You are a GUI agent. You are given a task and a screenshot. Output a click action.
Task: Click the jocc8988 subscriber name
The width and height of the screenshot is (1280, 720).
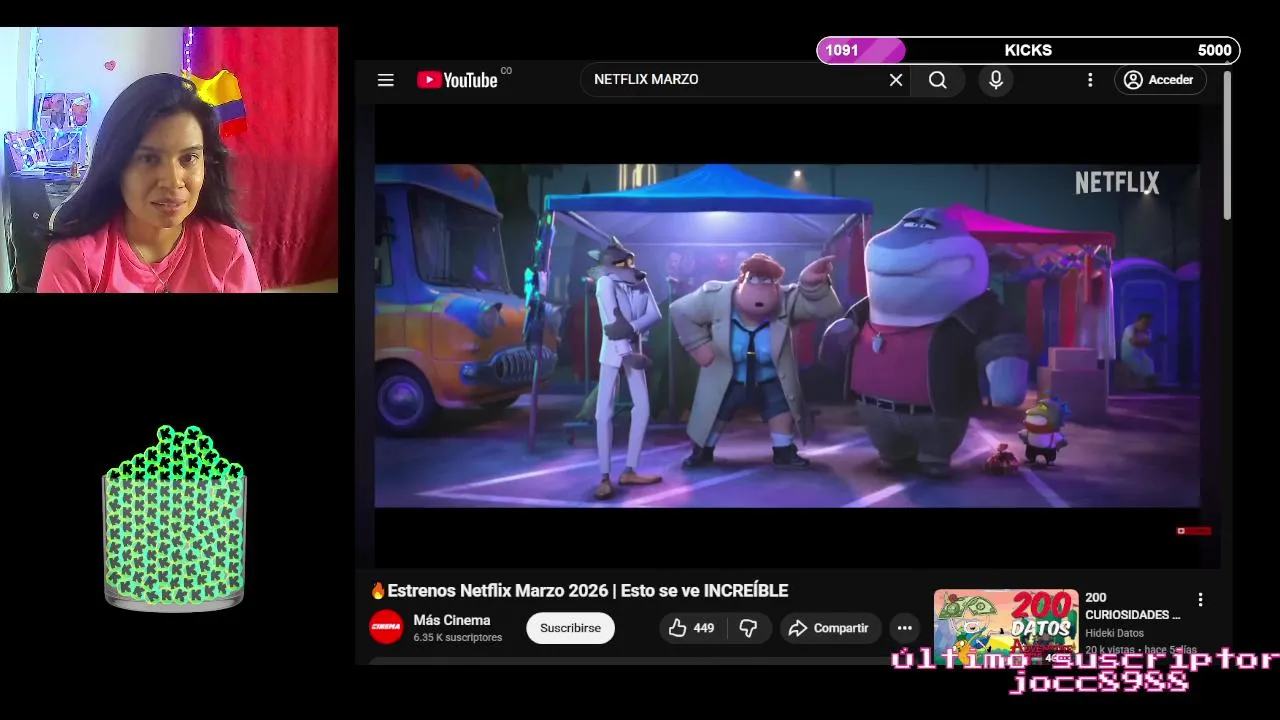pyautogui.click(x=1100, y=683)
